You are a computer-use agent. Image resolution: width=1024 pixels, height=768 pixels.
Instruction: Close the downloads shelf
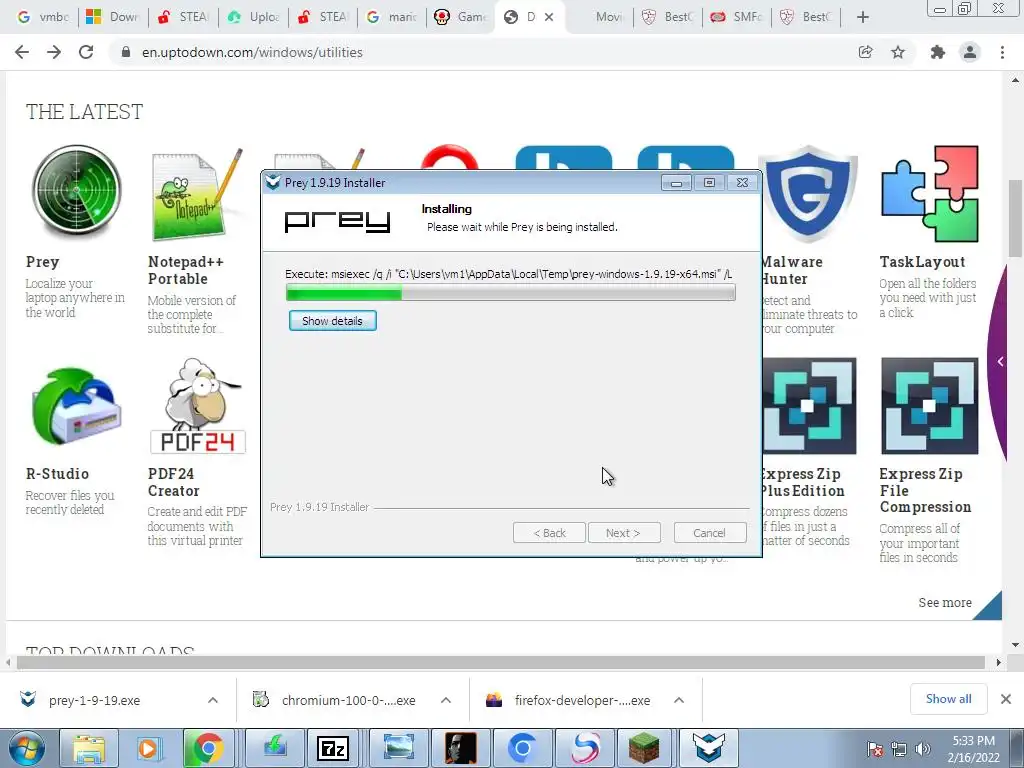(x=1006, y=699)
